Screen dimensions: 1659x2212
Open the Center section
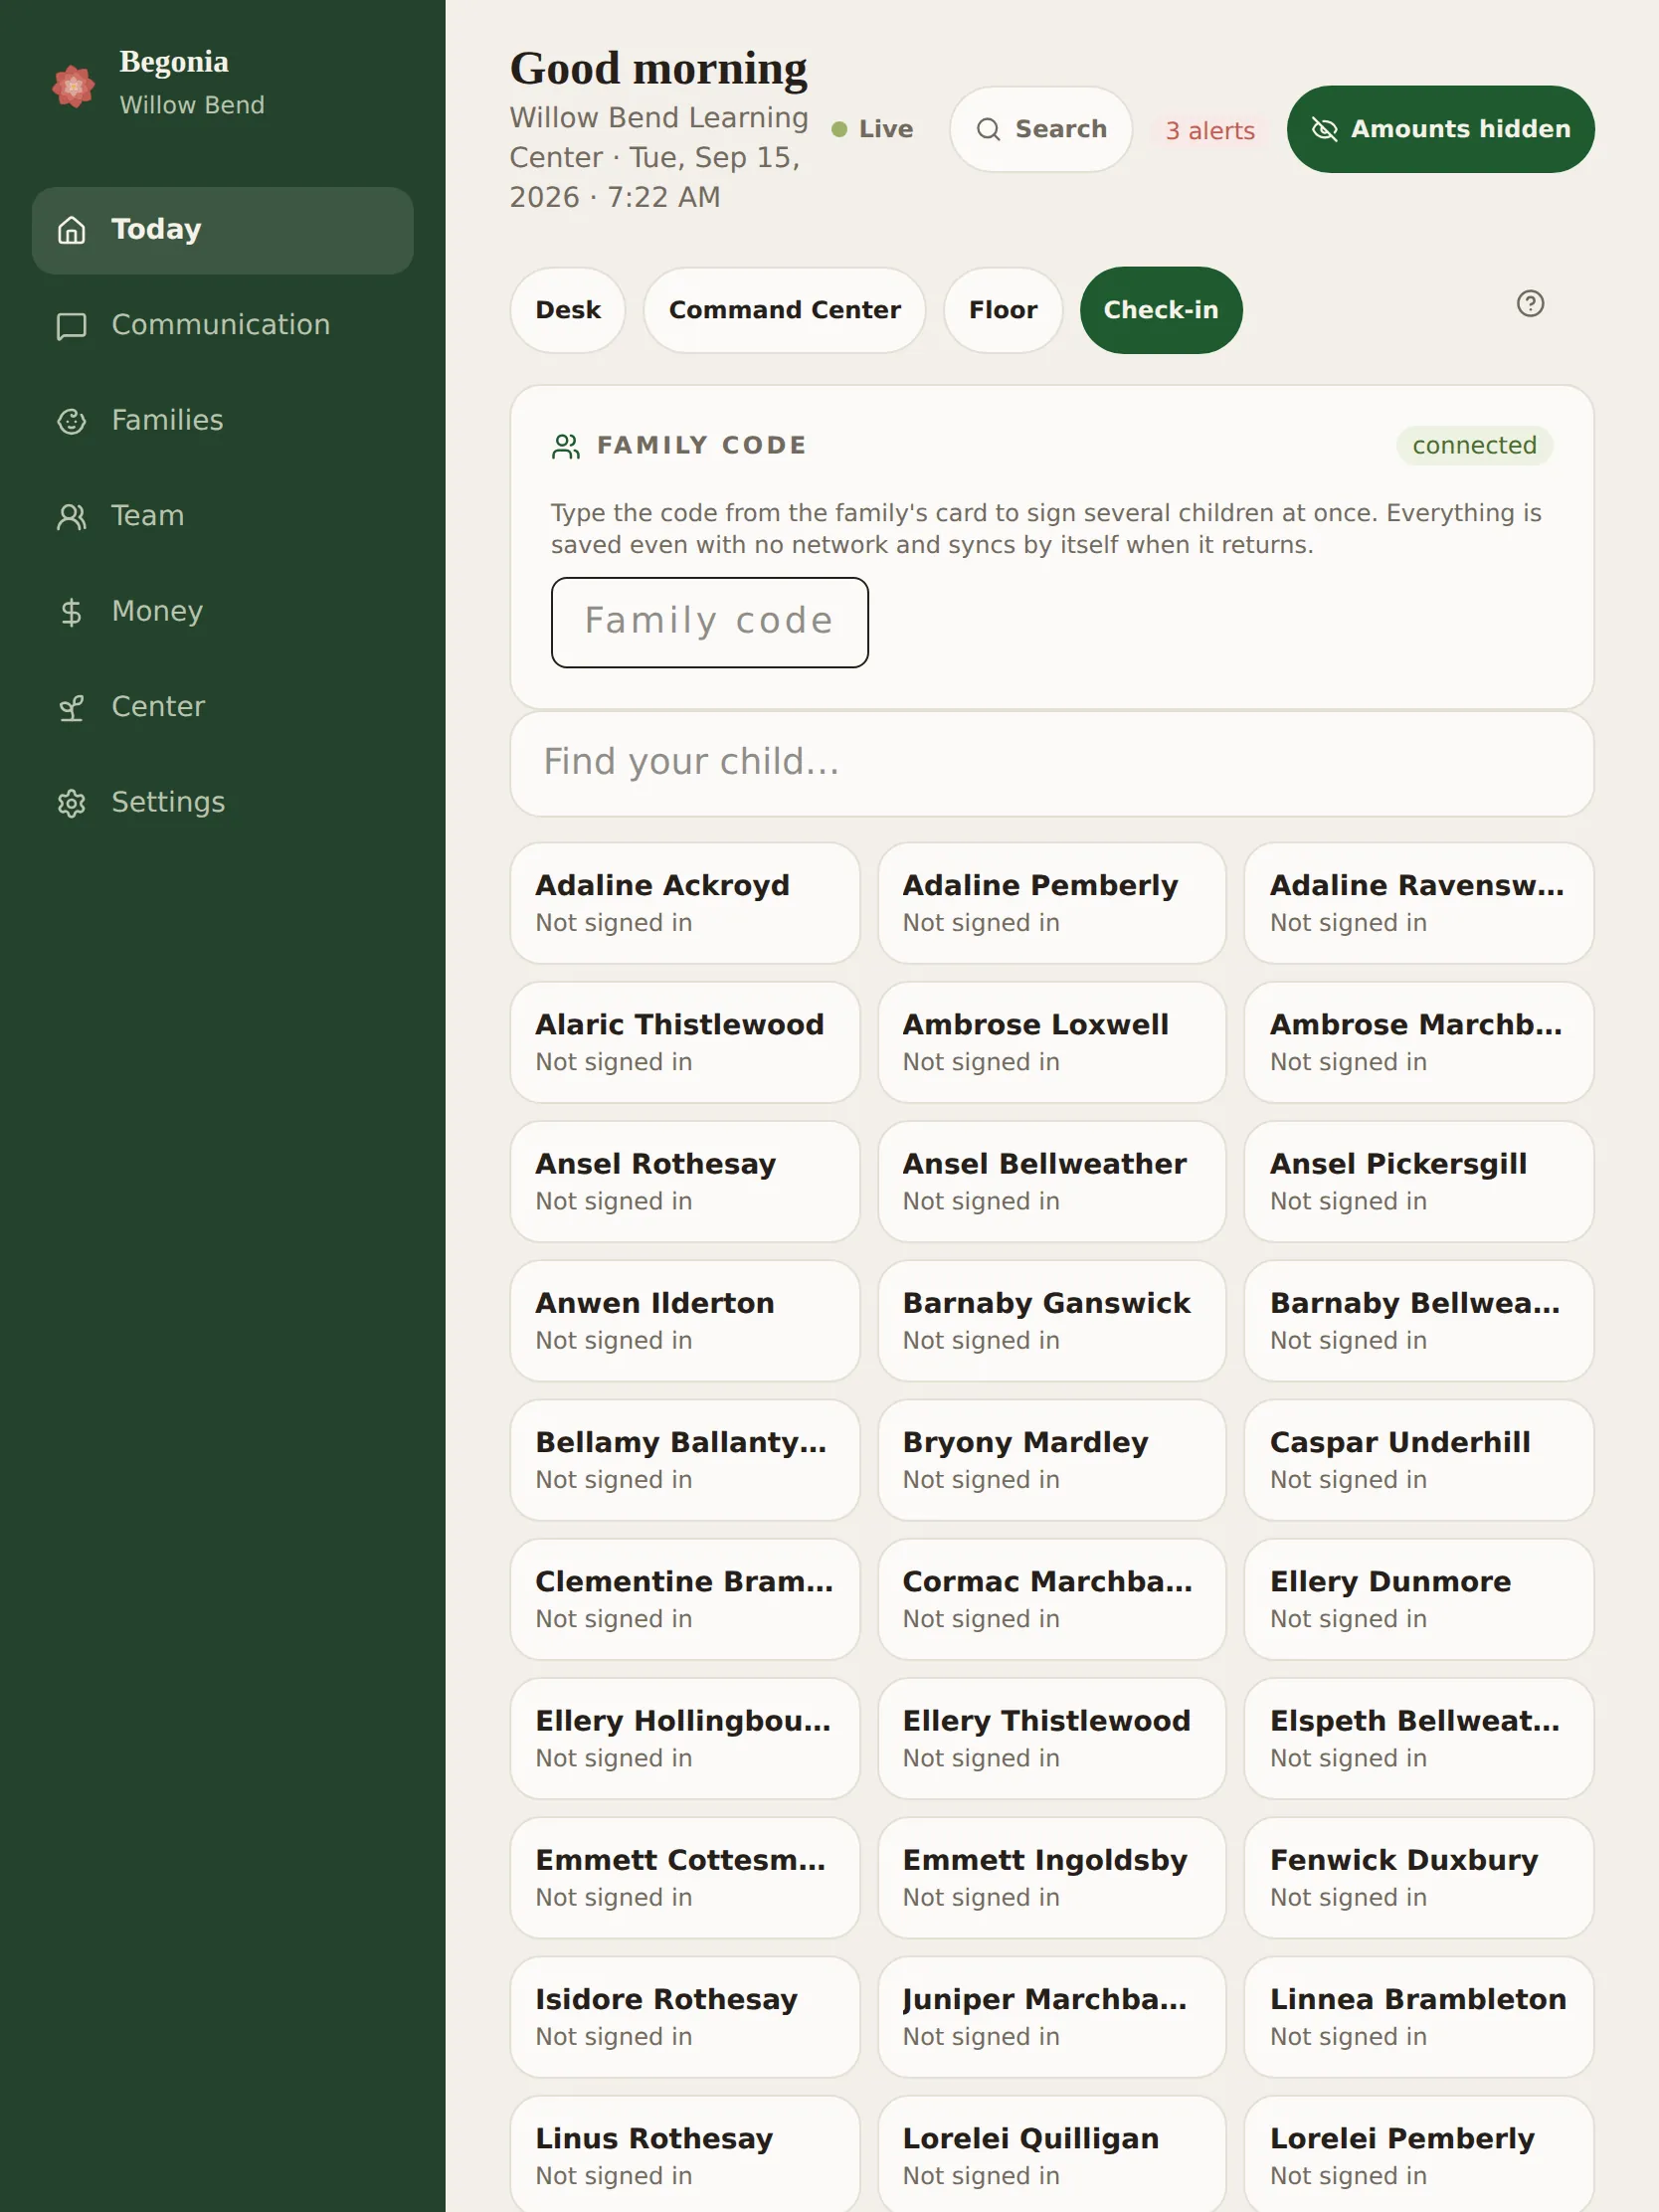click(x=222, y=708)
